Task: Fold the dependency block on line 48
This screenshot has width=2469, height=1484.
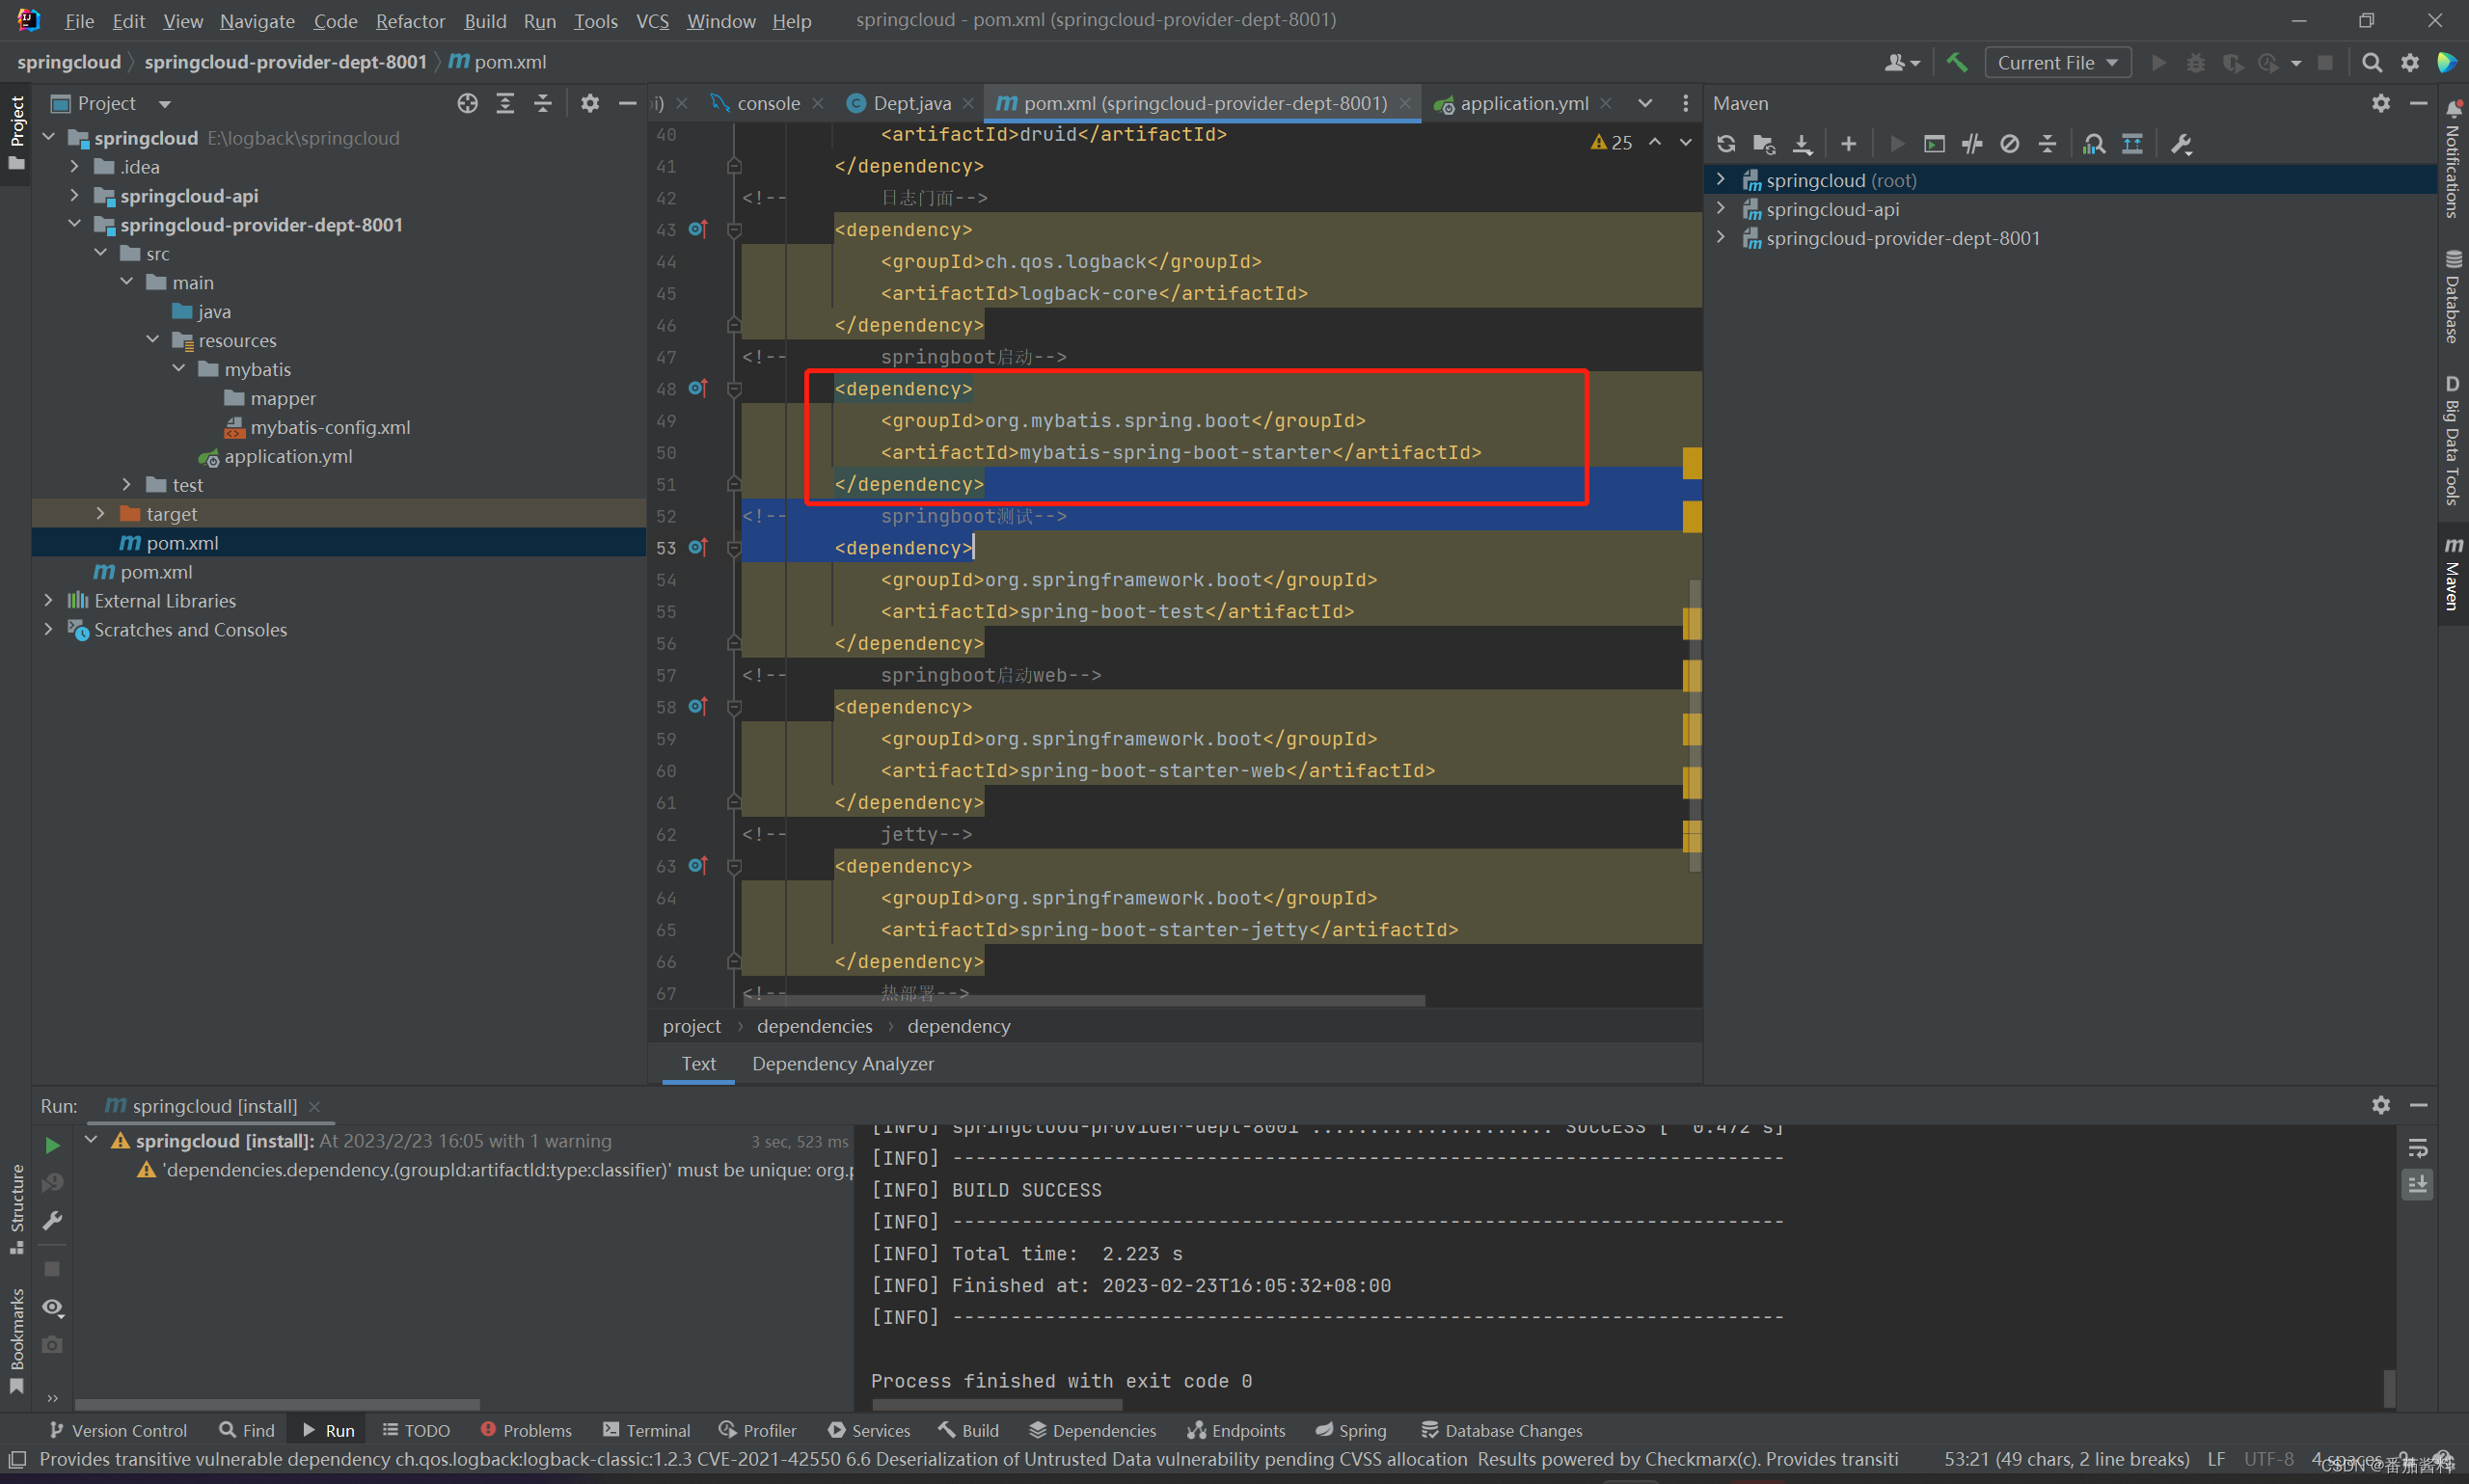Action: point(734,389)
